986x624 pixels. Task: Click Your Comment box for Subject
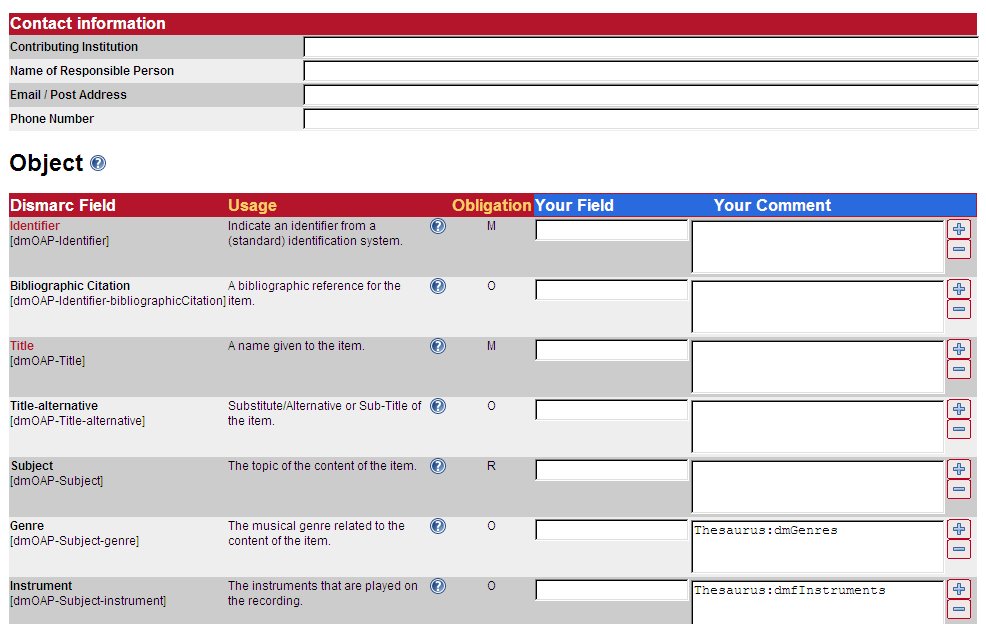pos(817,487)
